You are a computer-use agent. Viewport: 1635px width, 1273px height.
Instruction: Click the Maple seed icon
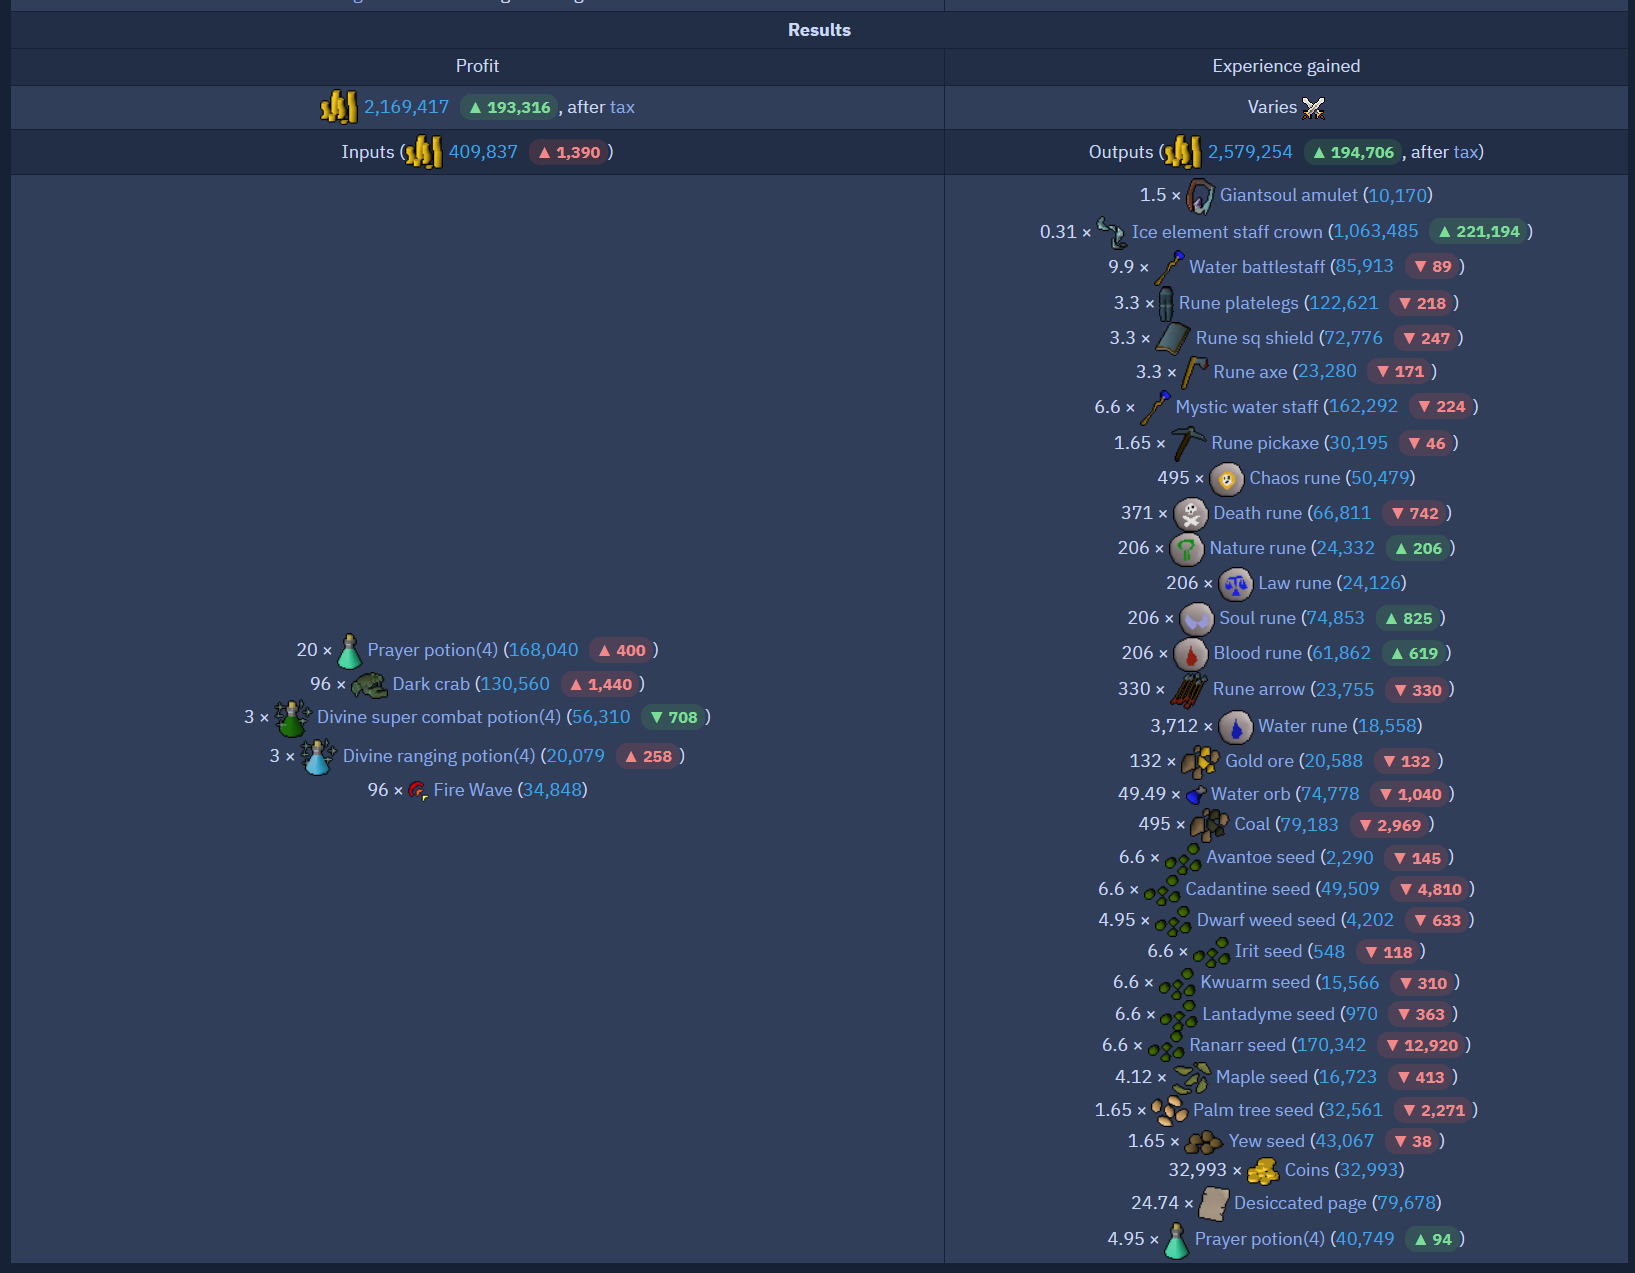coord(1191,1078)
